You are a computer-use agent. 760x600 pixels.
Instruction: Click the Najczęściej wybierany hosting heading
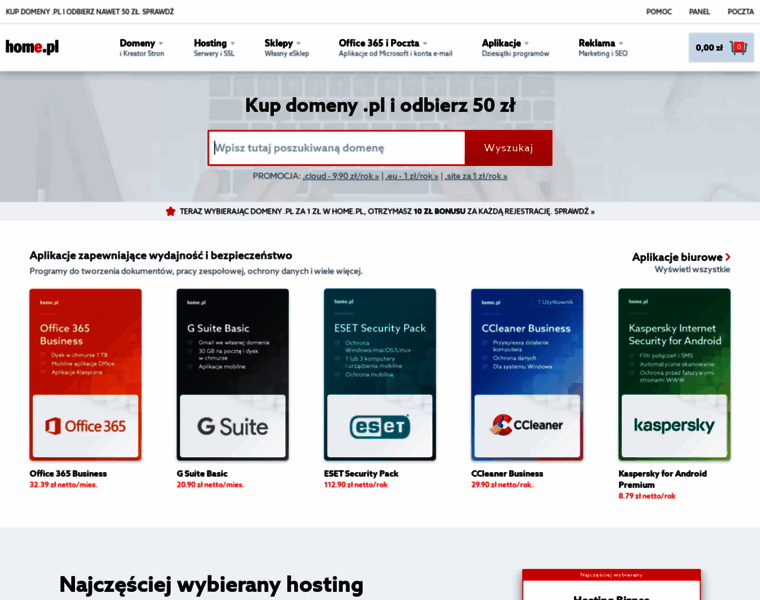pos(211,584)
